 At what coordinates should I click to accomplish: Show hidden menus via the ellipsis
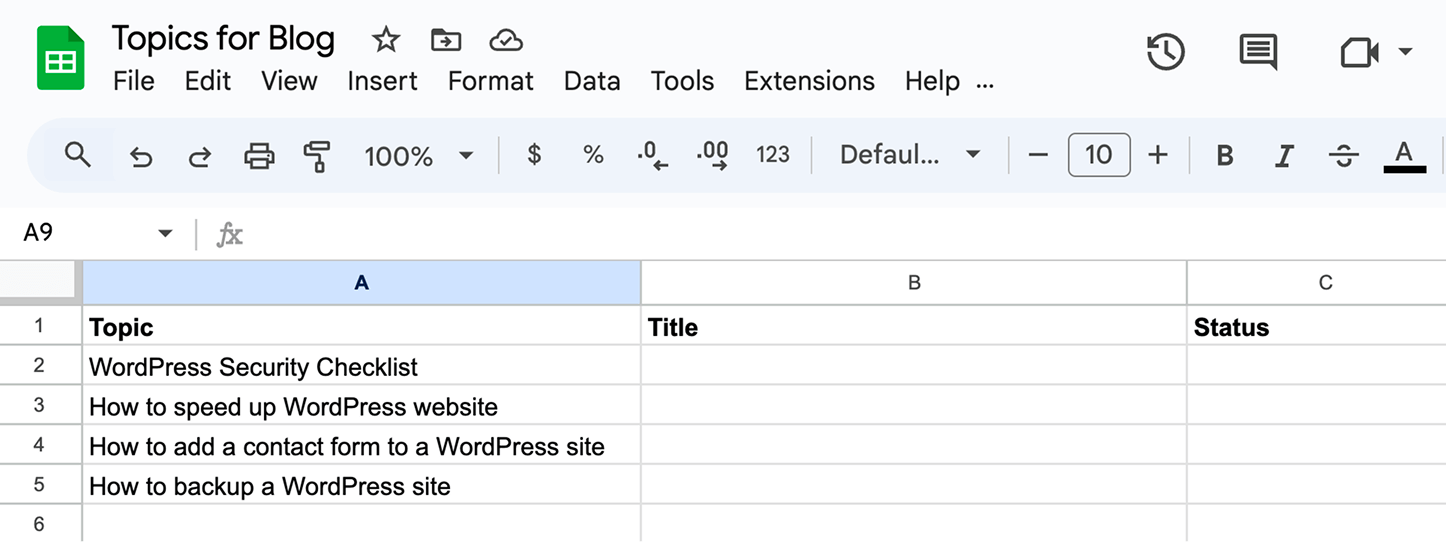coord(985,85)
